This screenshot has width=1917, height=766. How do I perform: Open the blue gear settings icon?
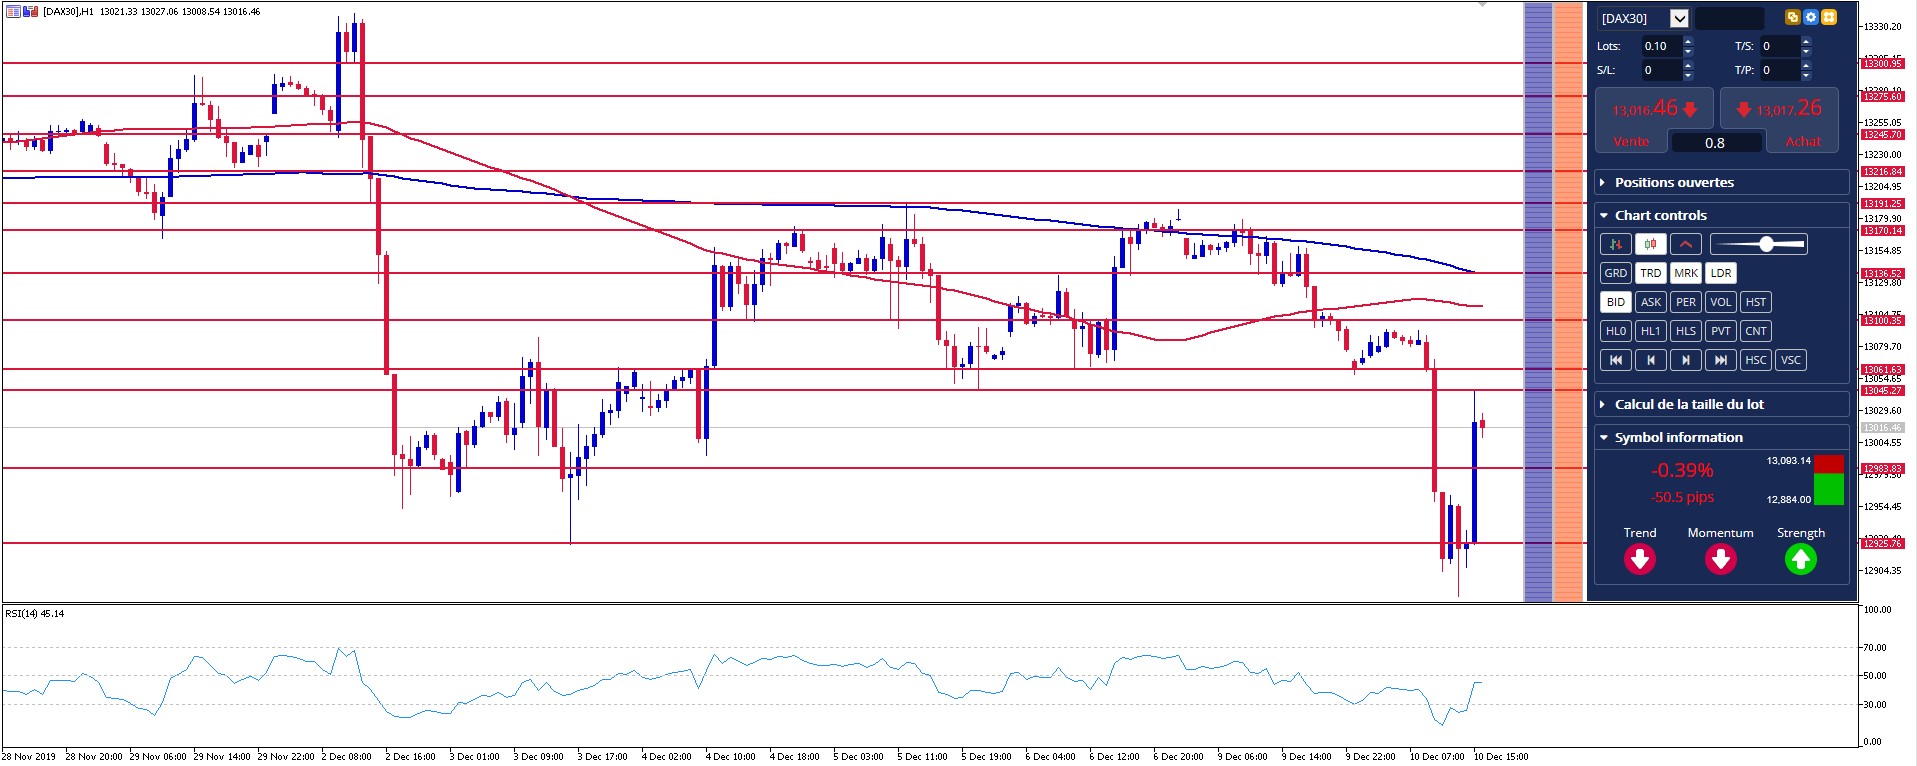pyautogui.click(x=1810, y=17)
